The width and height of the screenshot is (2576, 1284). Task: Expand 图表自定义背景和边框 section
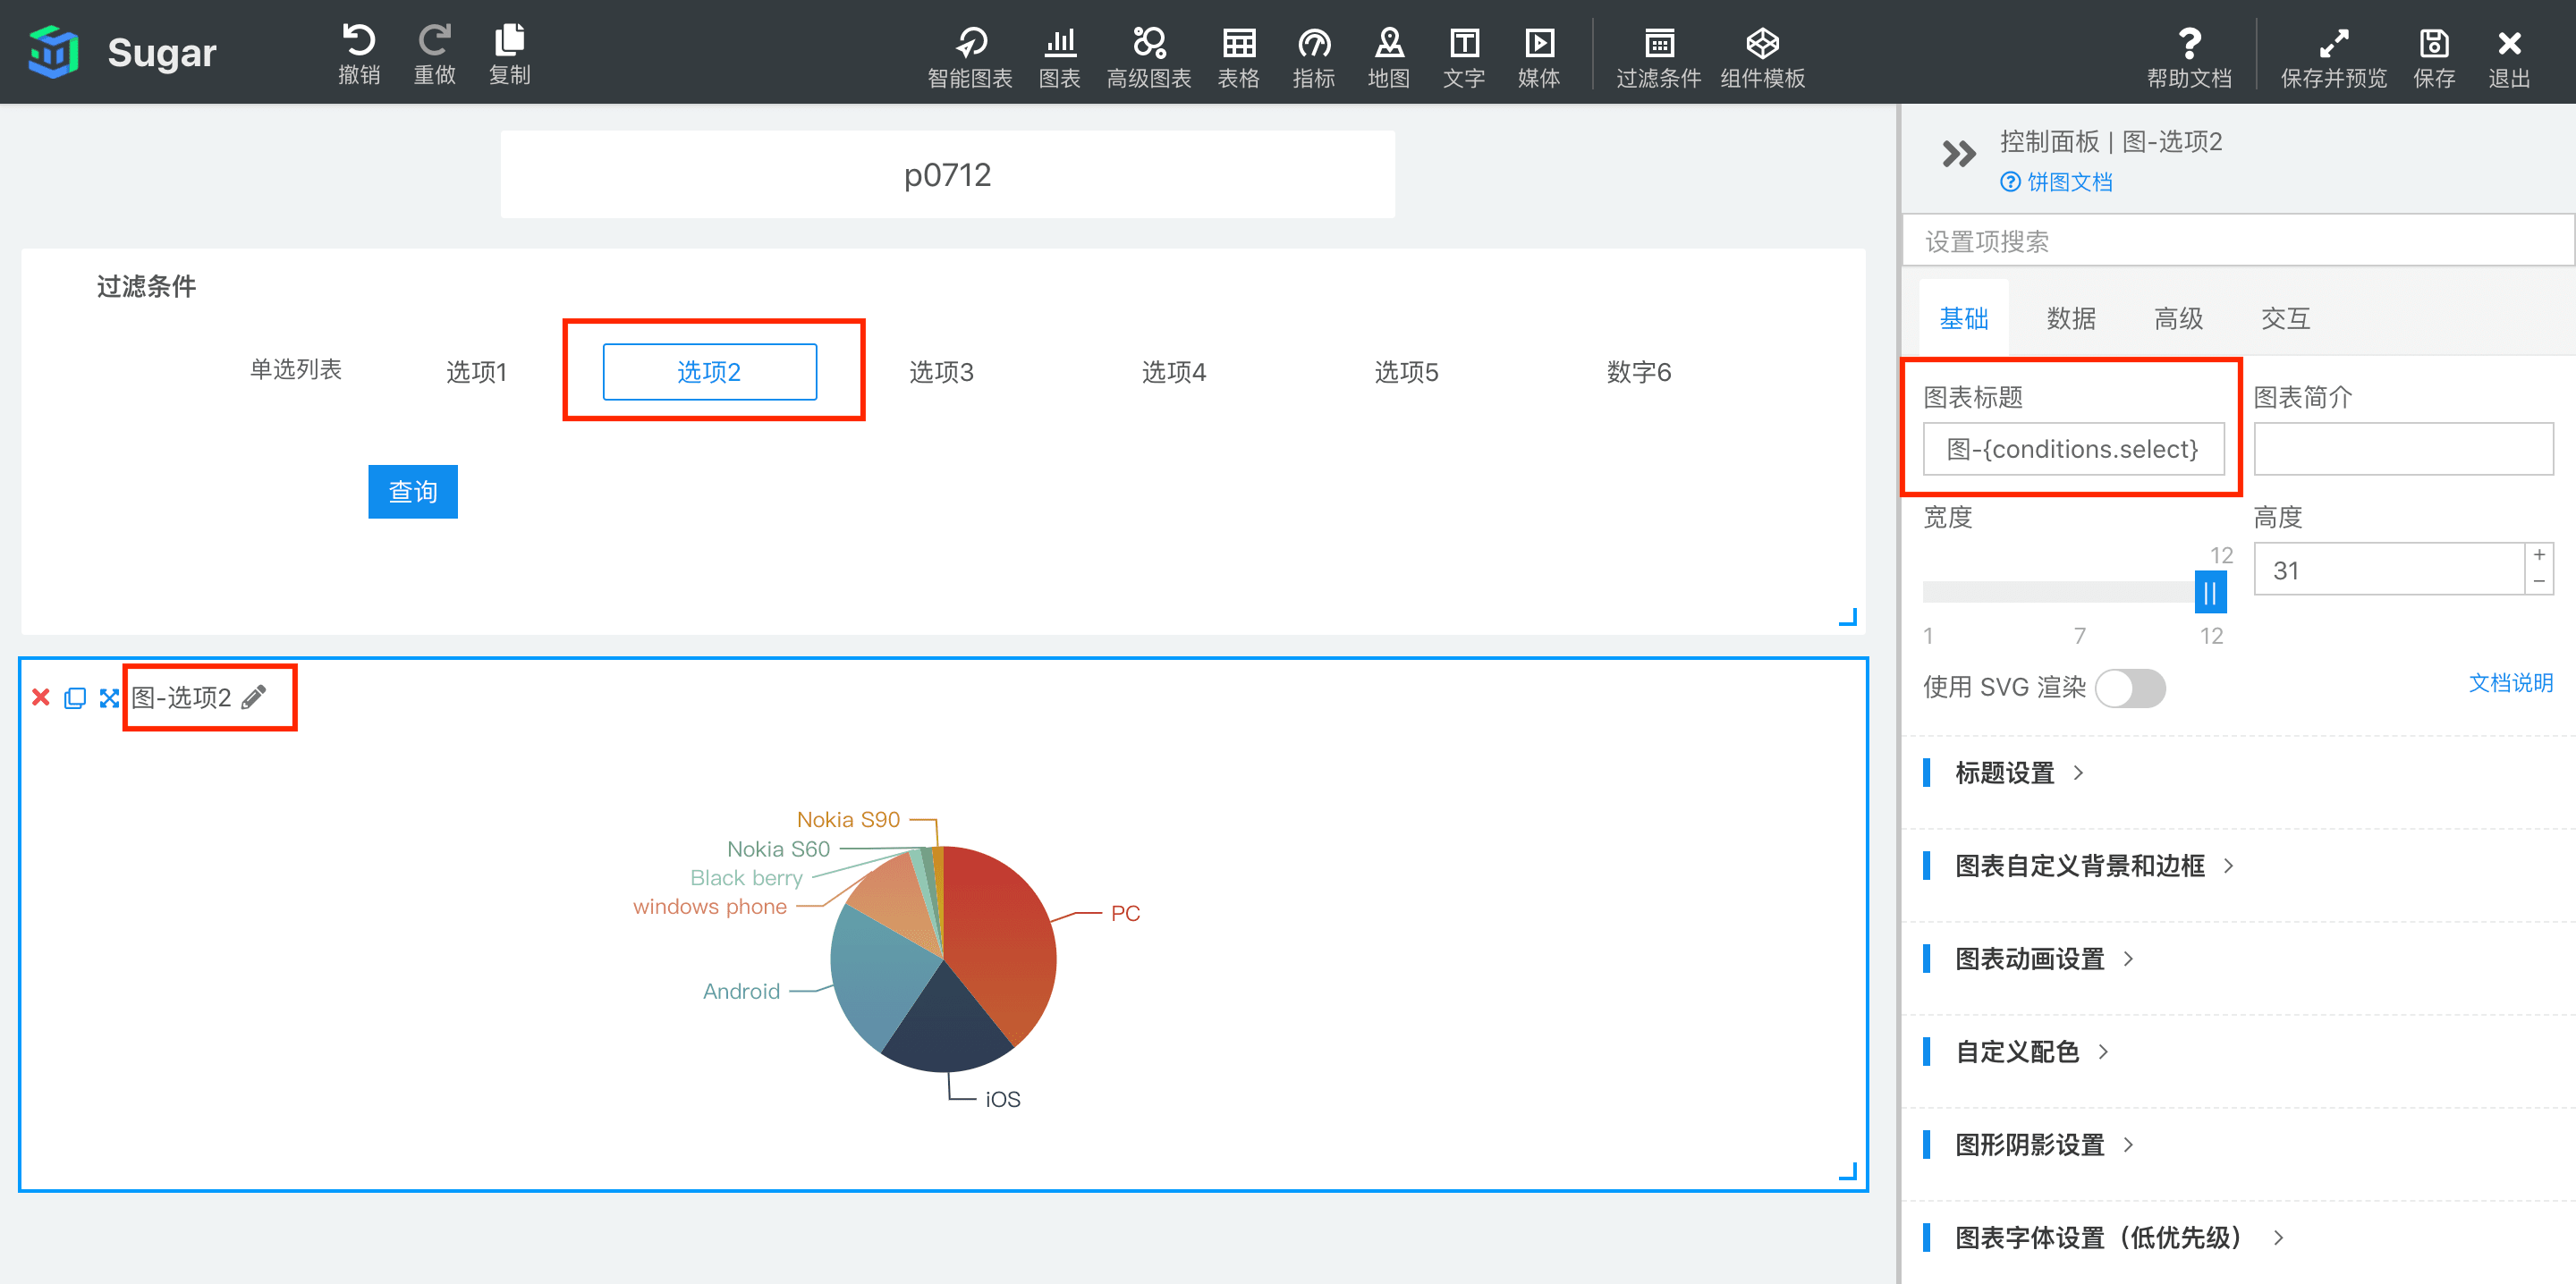point(2095,865)
